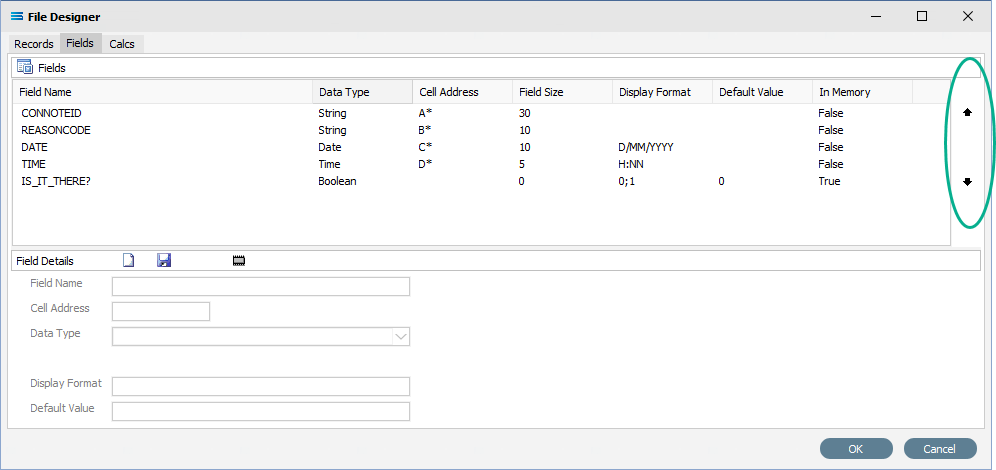Click the Cell Address column header

(x=462, y=92)
